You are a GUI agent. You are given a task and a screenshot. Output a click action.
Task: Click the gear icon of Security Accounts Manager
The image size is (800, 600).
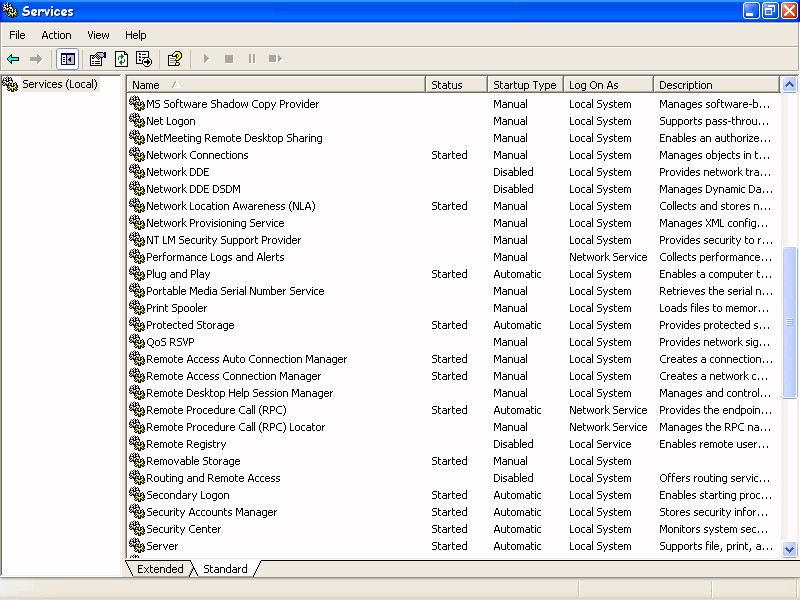click(x=137, y=511)
